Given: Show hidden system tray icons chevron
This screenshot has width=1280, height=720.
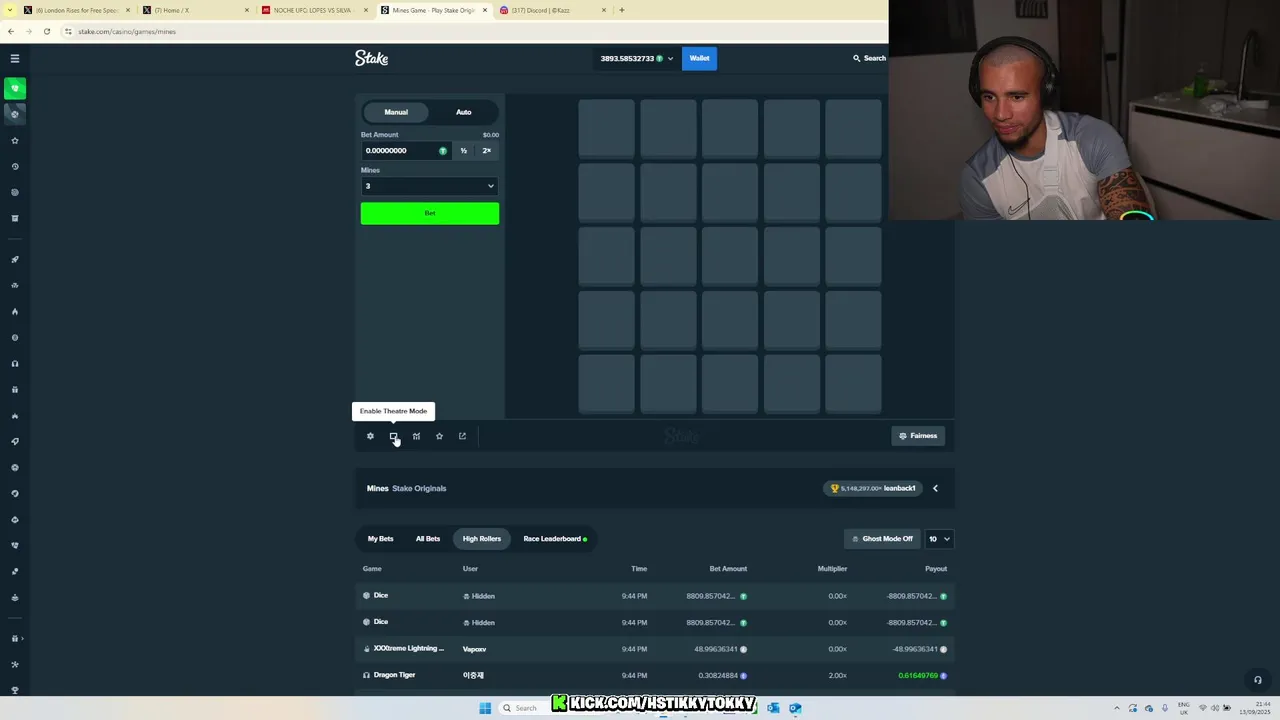Looking at the screenshot, I should click(x=1117, y=708).
